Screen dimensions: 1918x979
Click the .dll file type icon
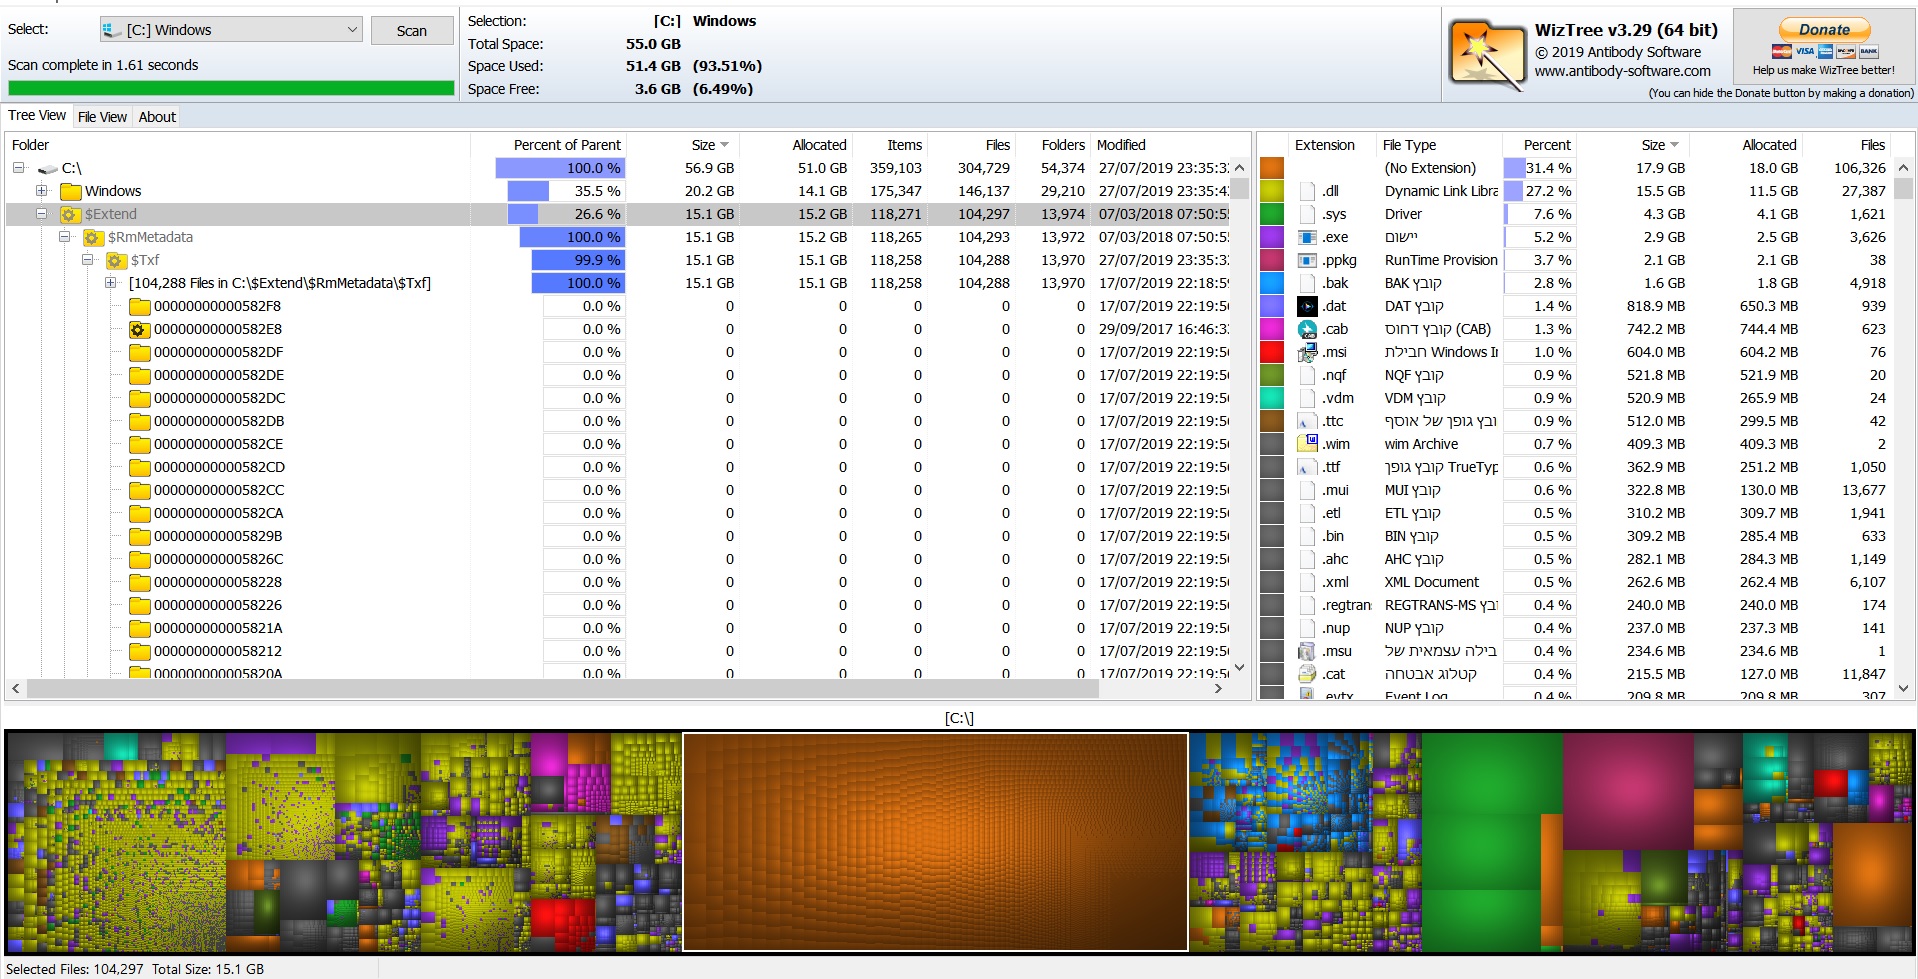1307,191
